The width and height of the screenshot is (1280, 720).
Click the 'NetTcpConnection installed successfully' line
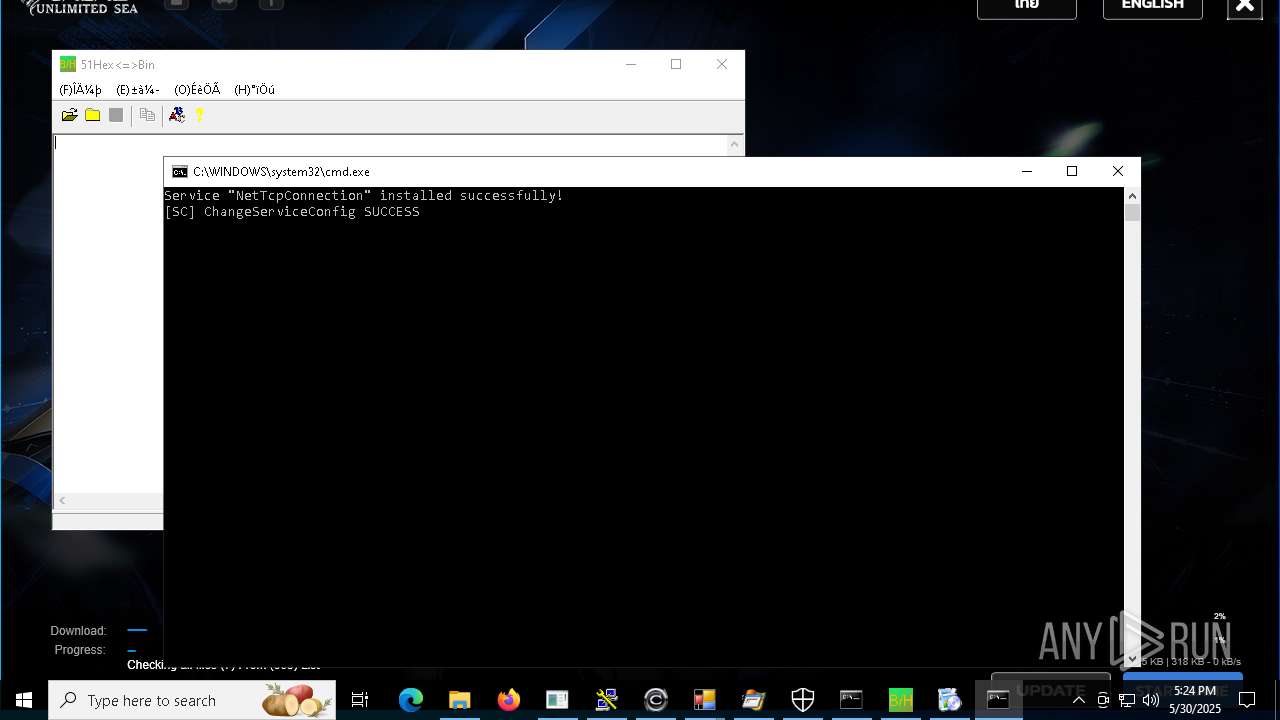364,196
